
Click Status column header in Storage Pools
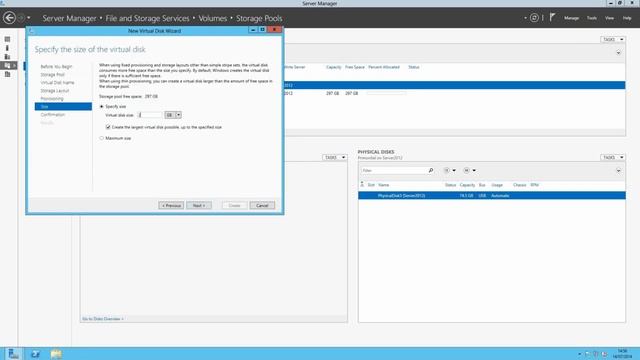point(413,67)
